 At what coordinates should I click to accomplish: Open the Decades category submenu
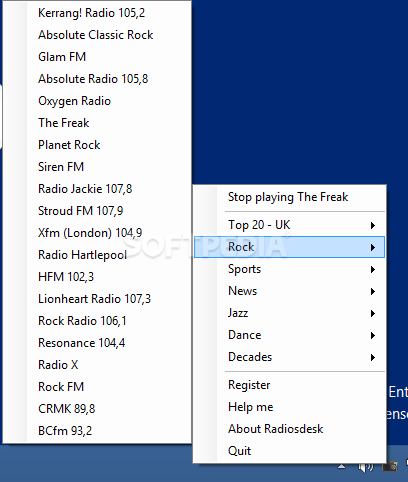289,357
